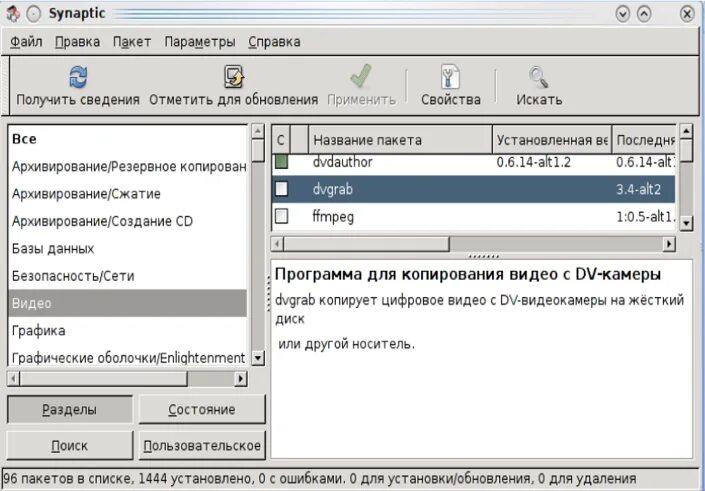This screenshot has width=705, height=491.
Task: Click the window shade down arrow button
Action: click(623, 14)
